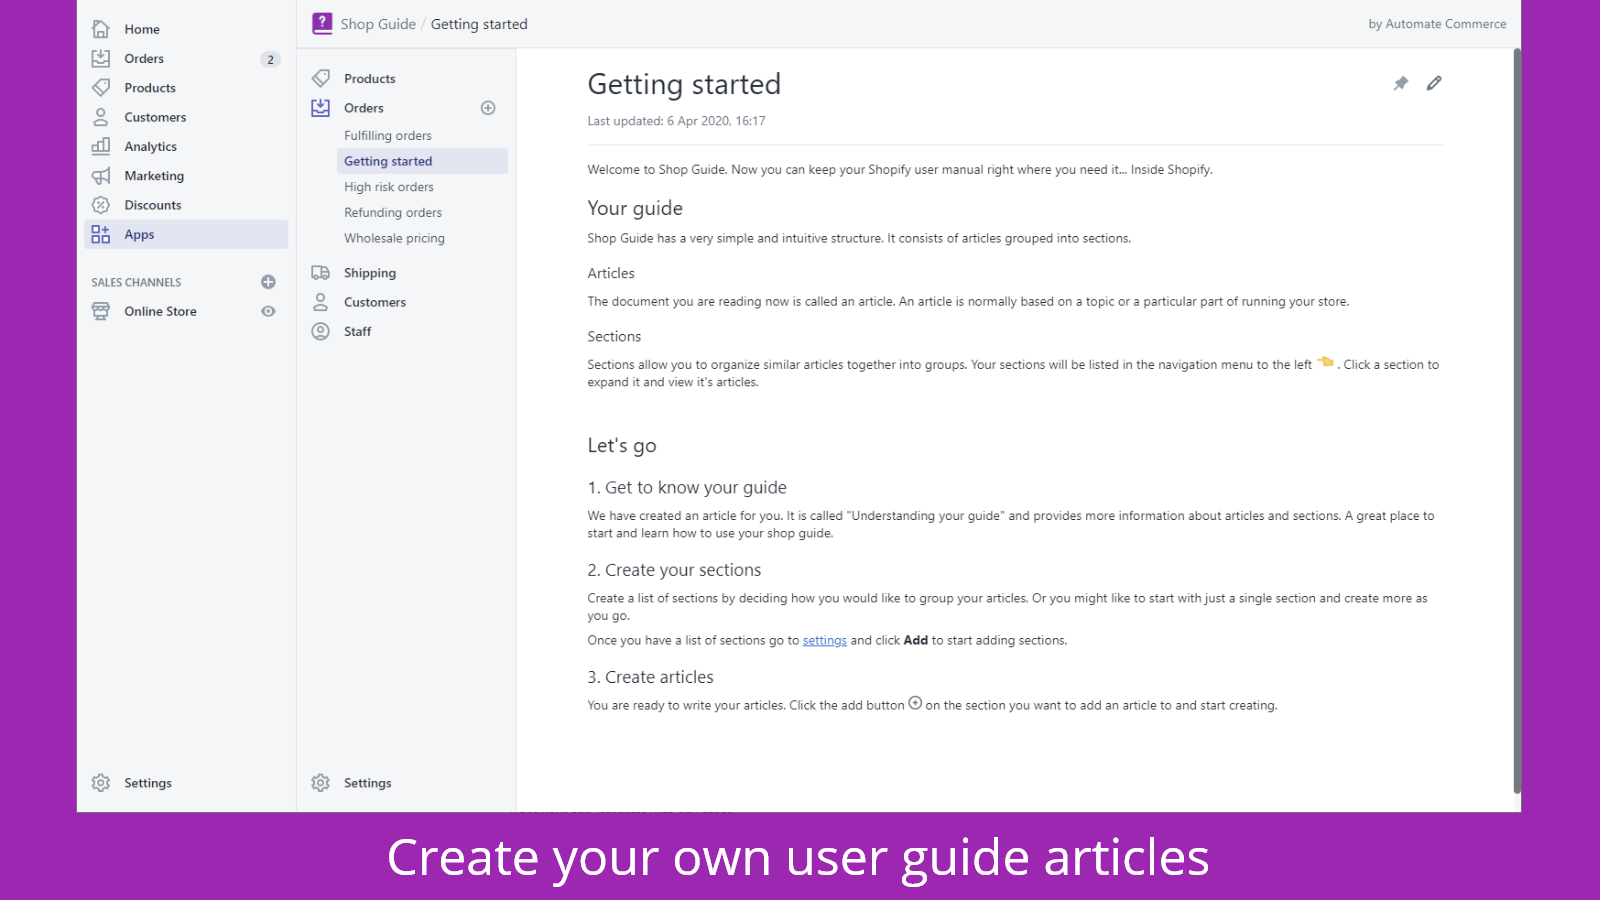This screenshot has width=1600, height=900.
Task: Pin the Getting started article
Action: click(1400, 83)
